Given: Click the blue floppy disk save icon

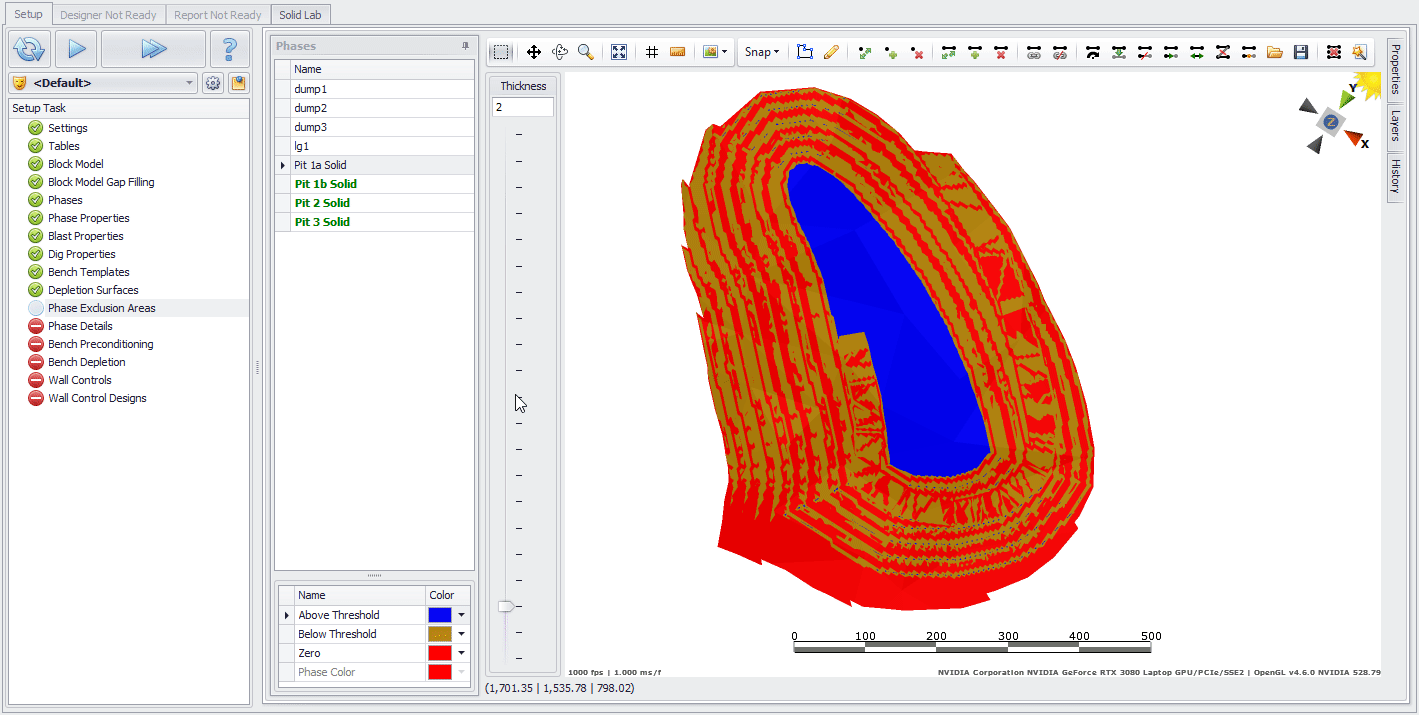Looking at the screenshot, I should tap(1300, 52).
